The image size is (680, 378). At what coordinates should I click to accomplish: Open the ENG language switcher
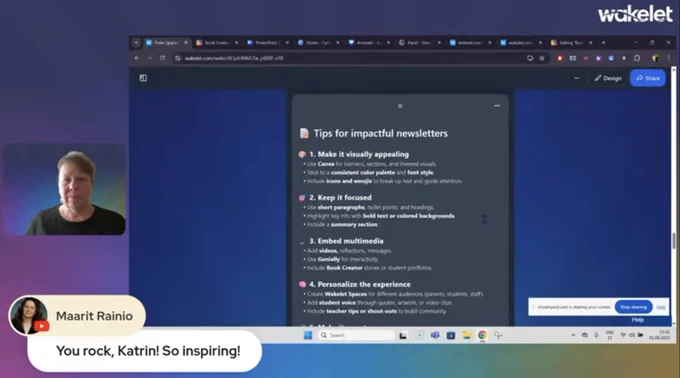tap(610, 335)
